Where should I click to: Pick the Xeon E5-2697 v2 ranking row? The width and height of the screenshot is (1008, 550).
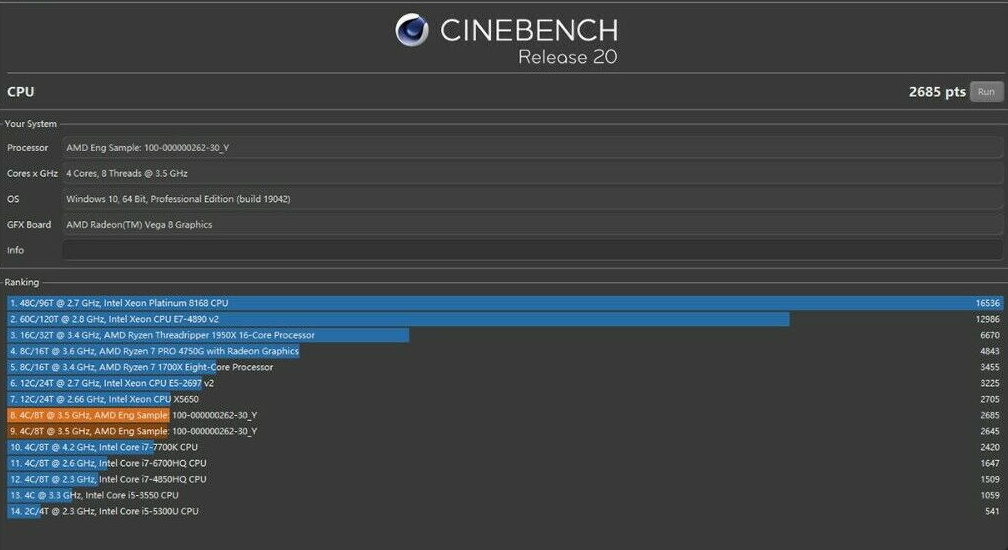coord(505,383)
